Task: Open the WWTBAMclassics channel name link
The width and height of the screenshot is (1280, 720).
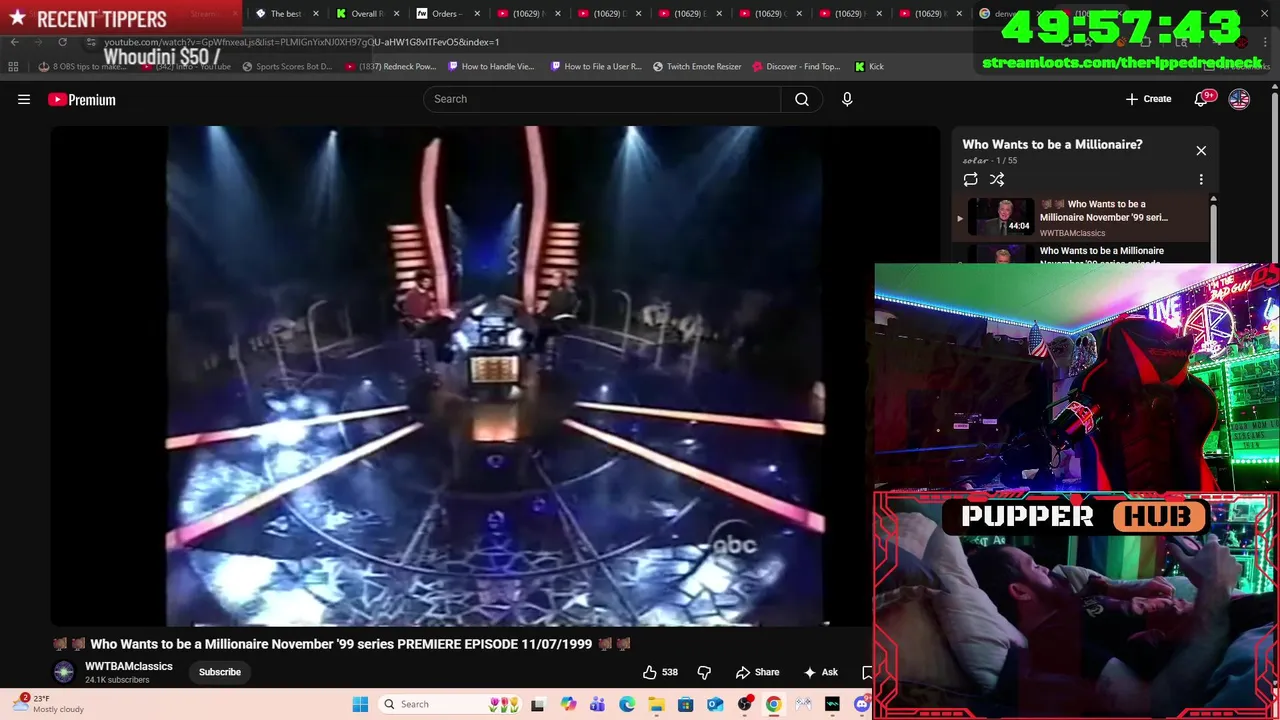Action: [x=129, y=666]
